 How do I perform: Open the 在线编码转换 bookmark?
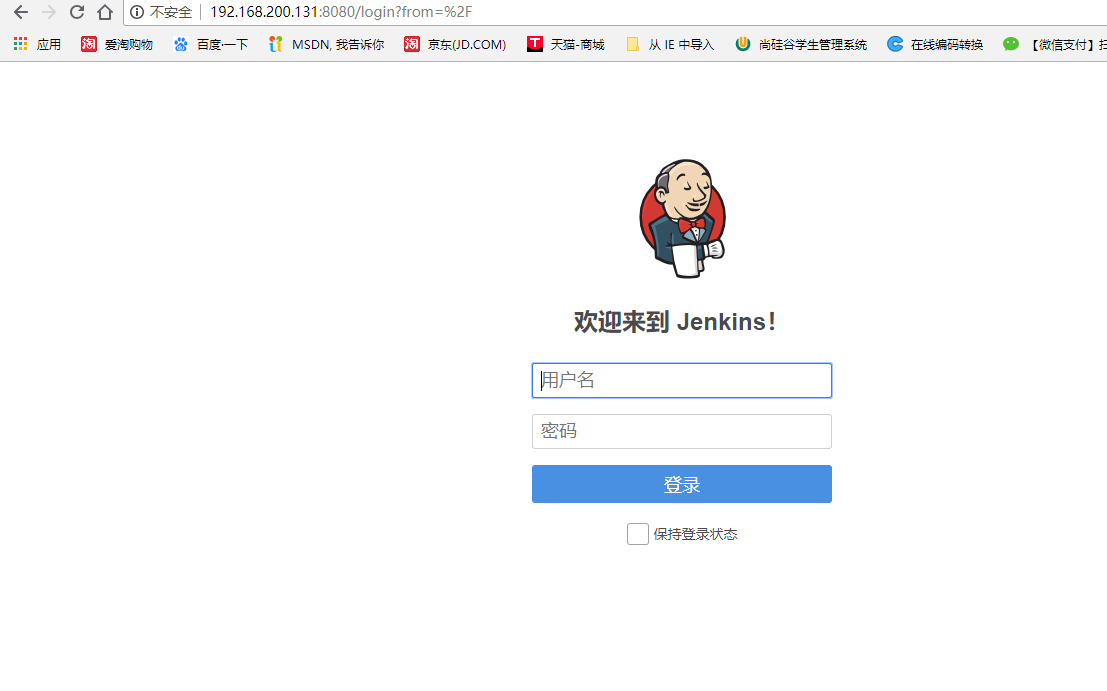click(x=935, y=44)
